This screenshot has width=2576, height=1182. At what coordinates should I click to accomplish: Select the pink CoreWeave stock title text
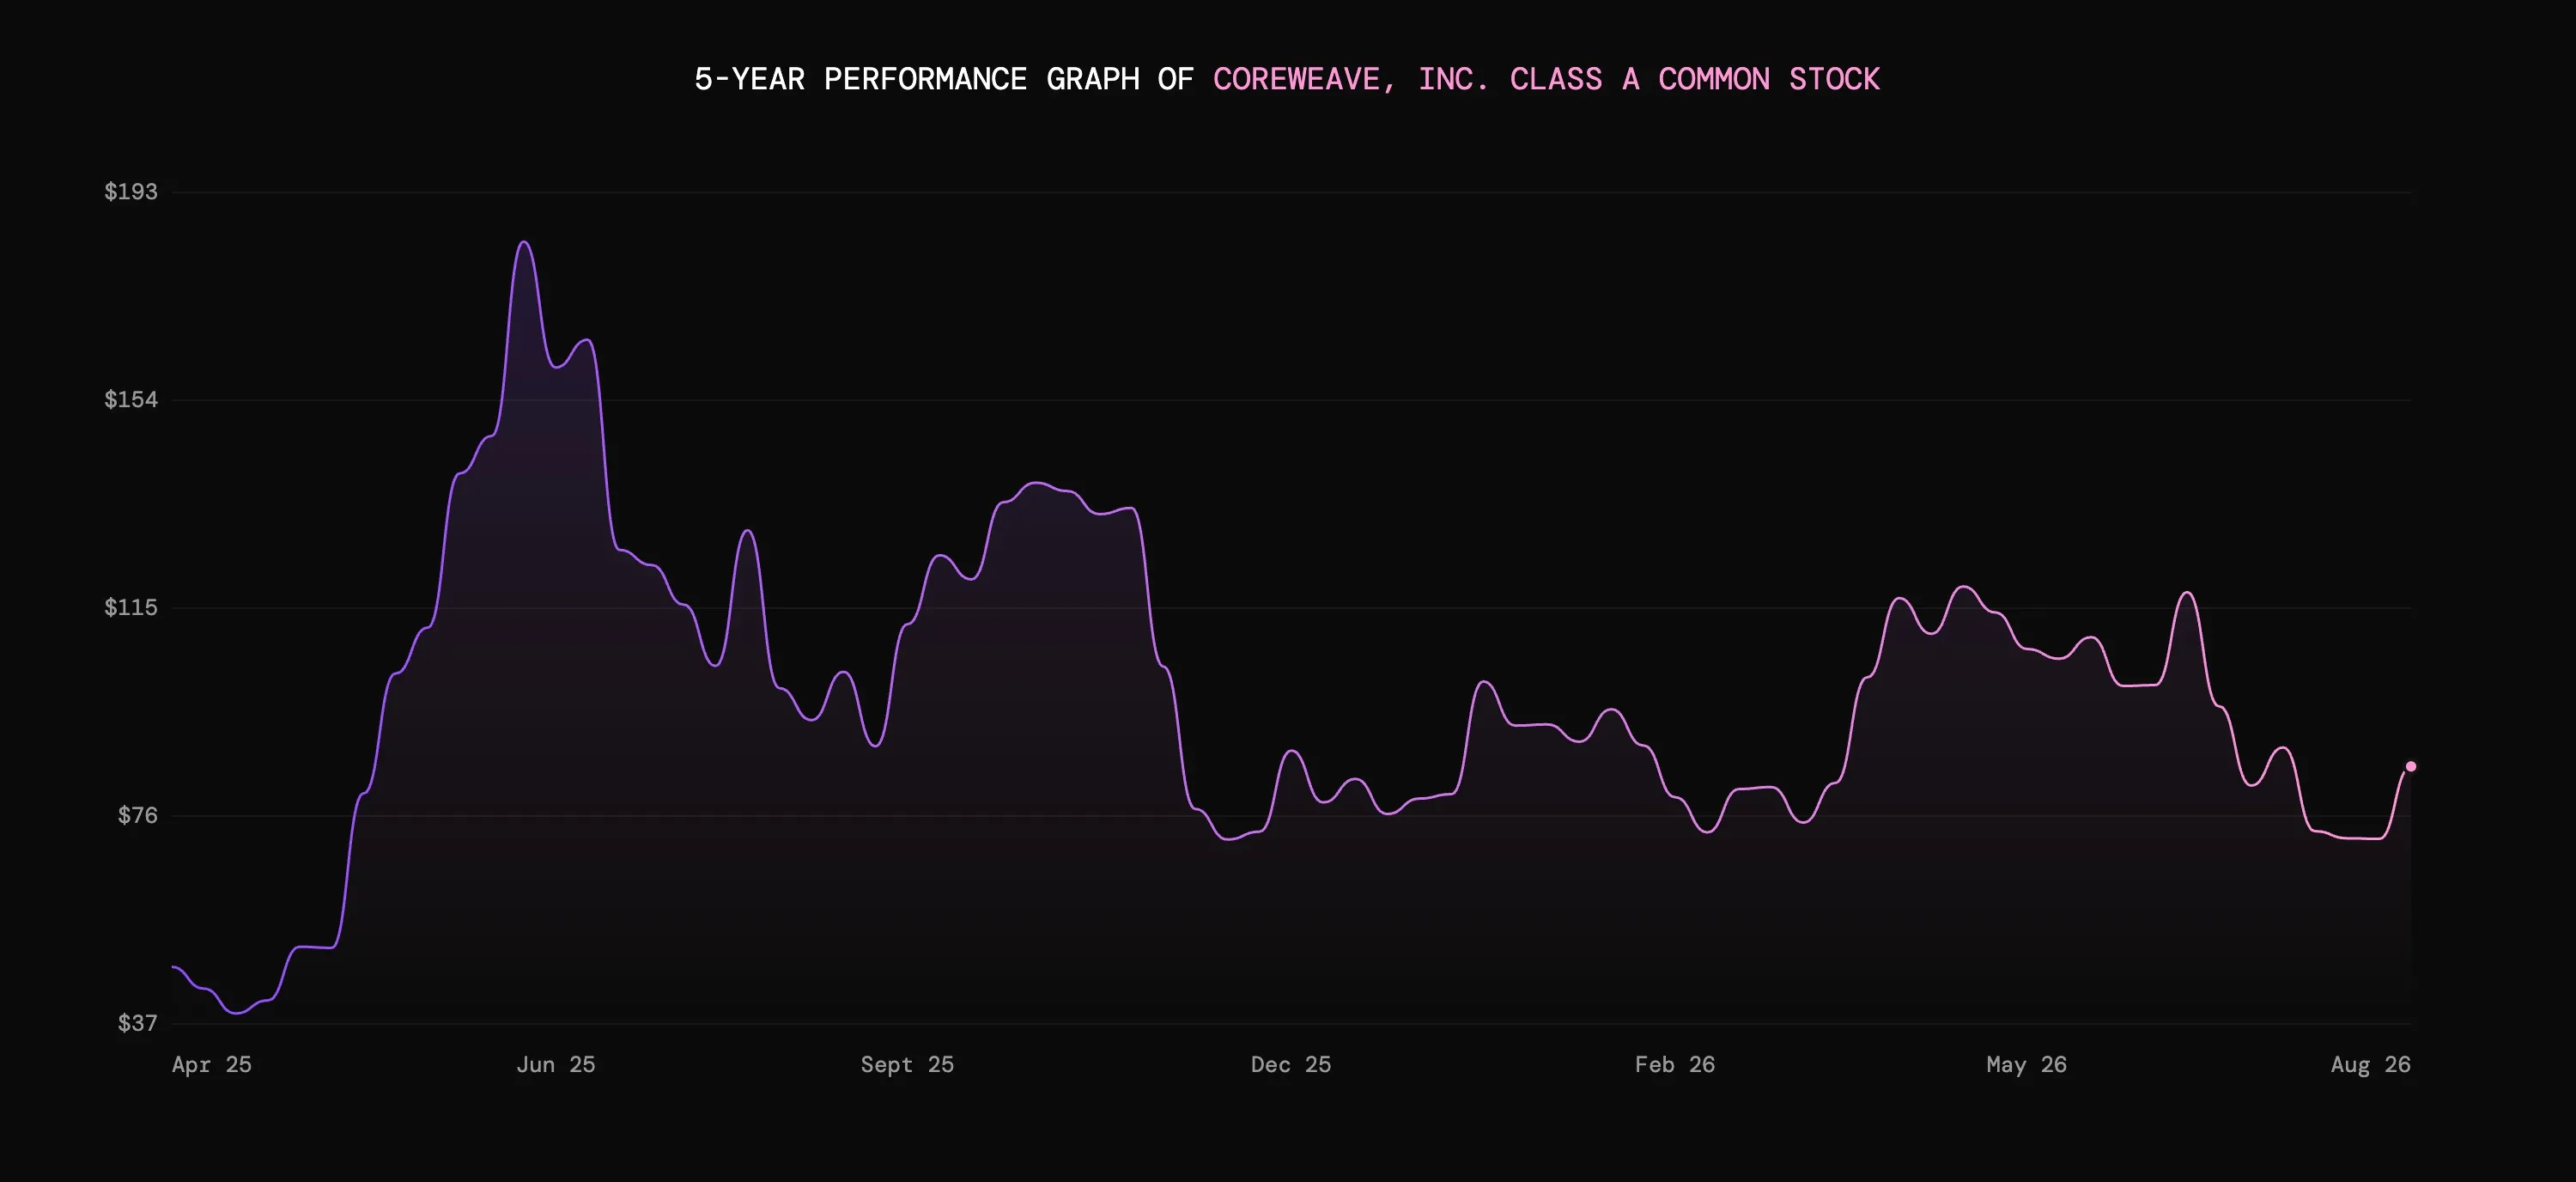coord(1546,79)
